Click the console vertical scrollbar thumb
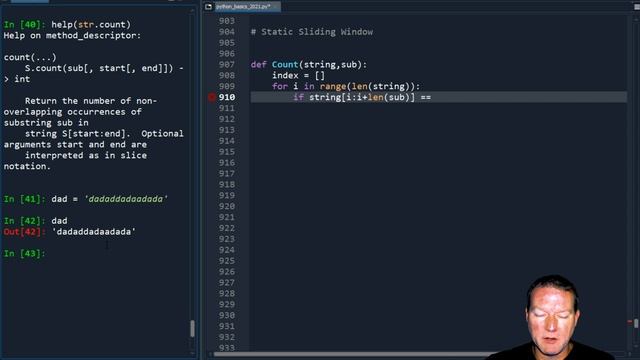 click(192, 328)
